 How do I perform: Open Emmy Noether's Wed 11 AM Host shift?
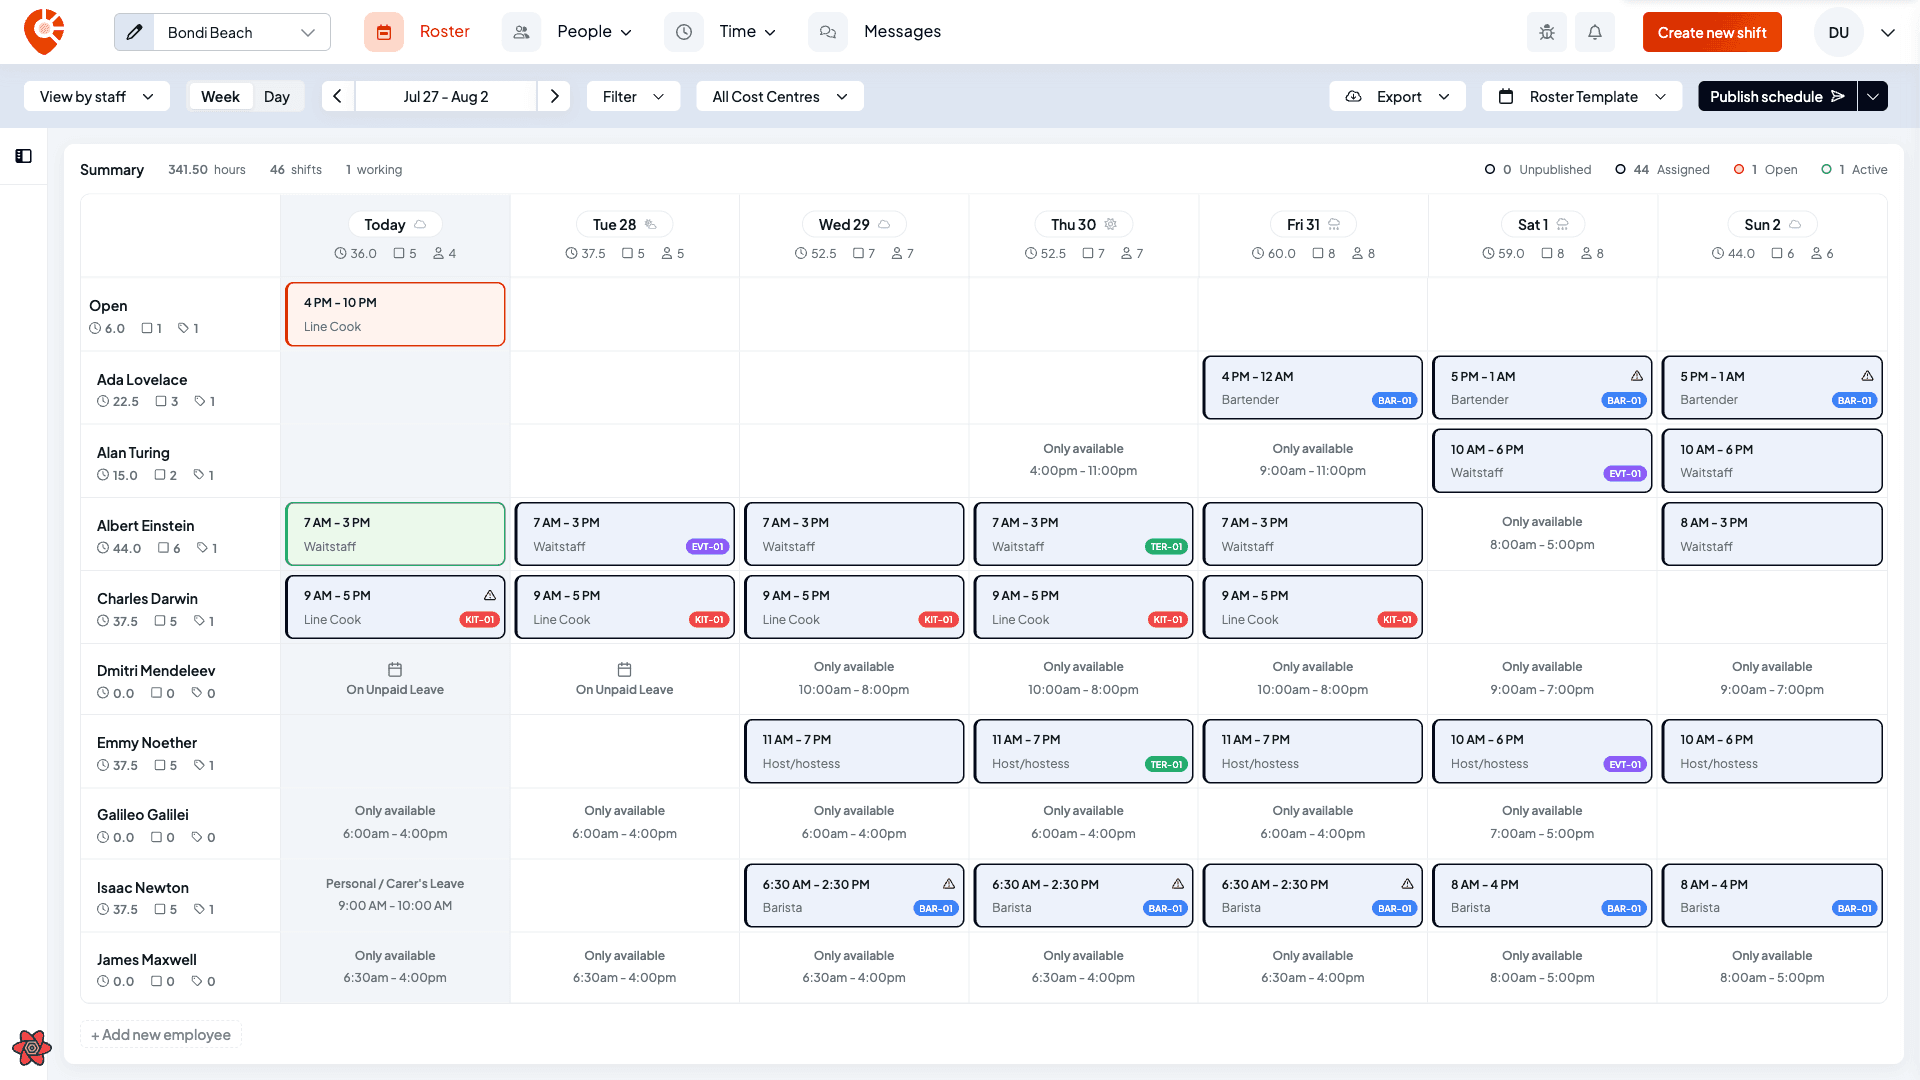(x=854, y=751)
